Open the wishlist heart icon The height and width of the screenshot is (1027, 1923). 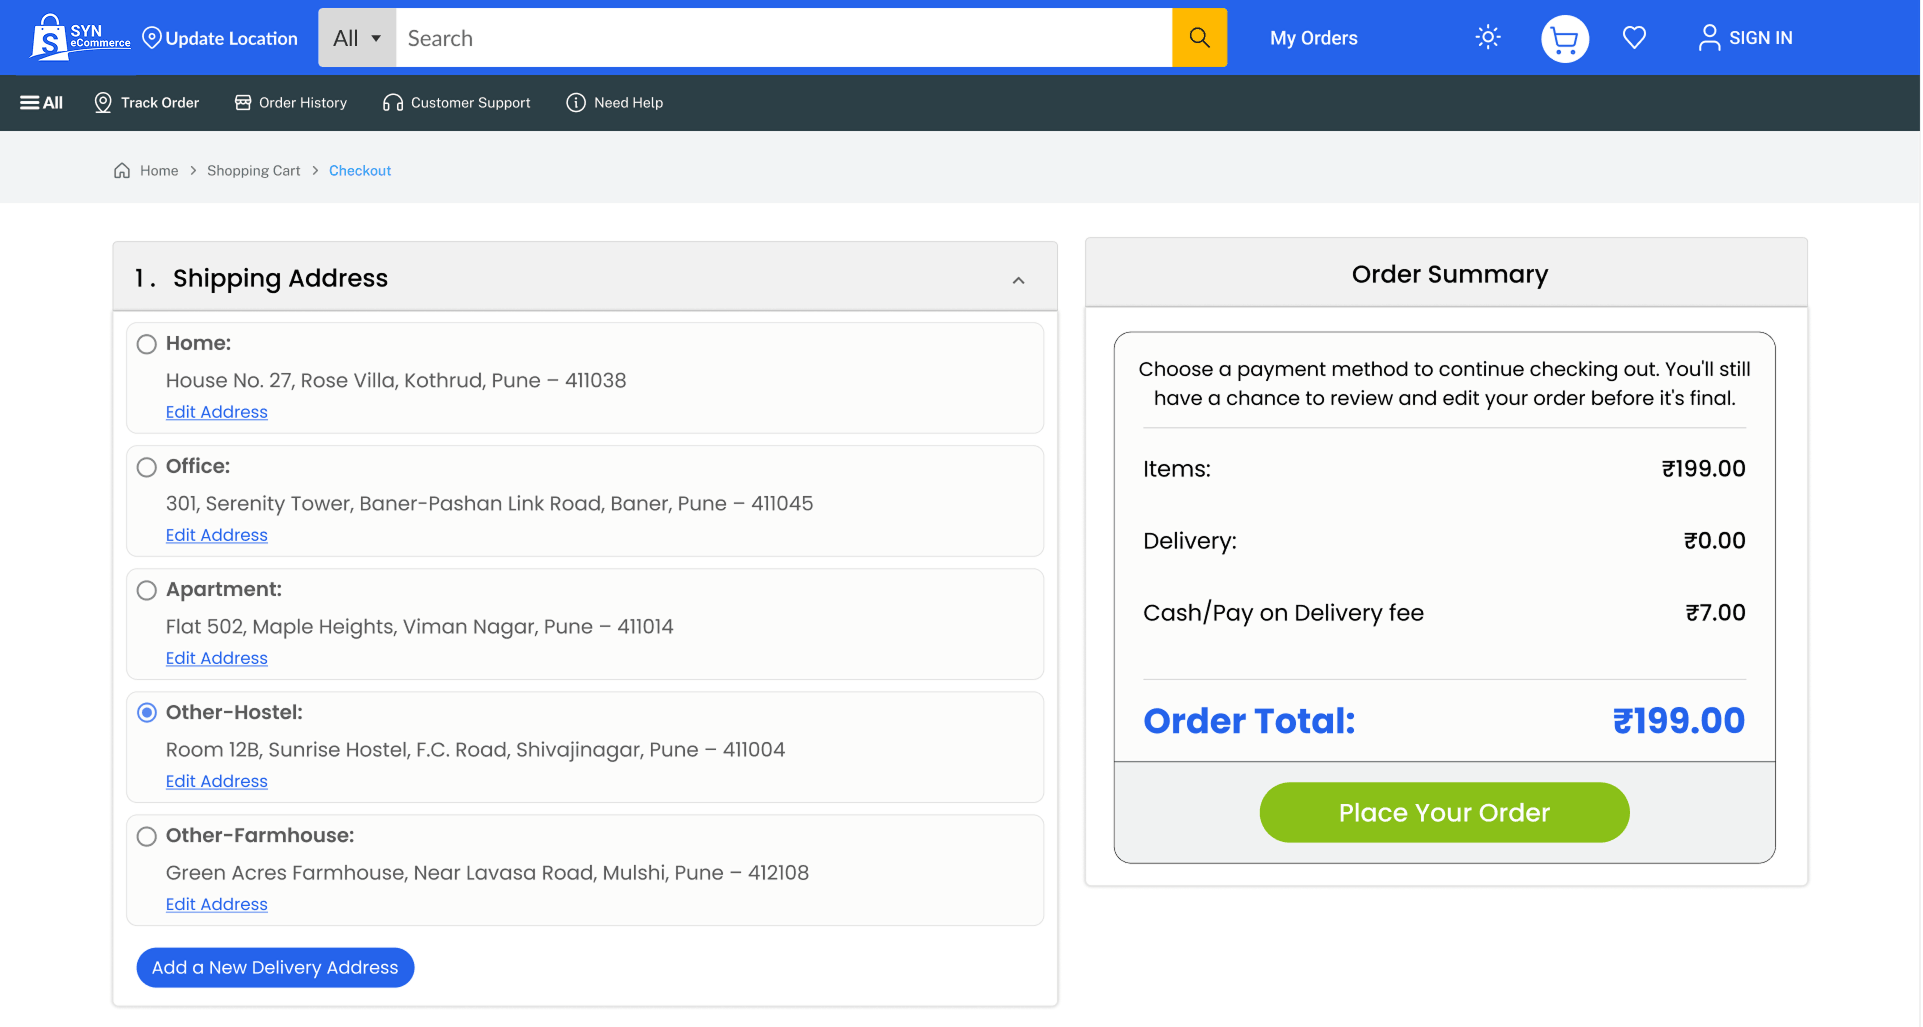1634,38
